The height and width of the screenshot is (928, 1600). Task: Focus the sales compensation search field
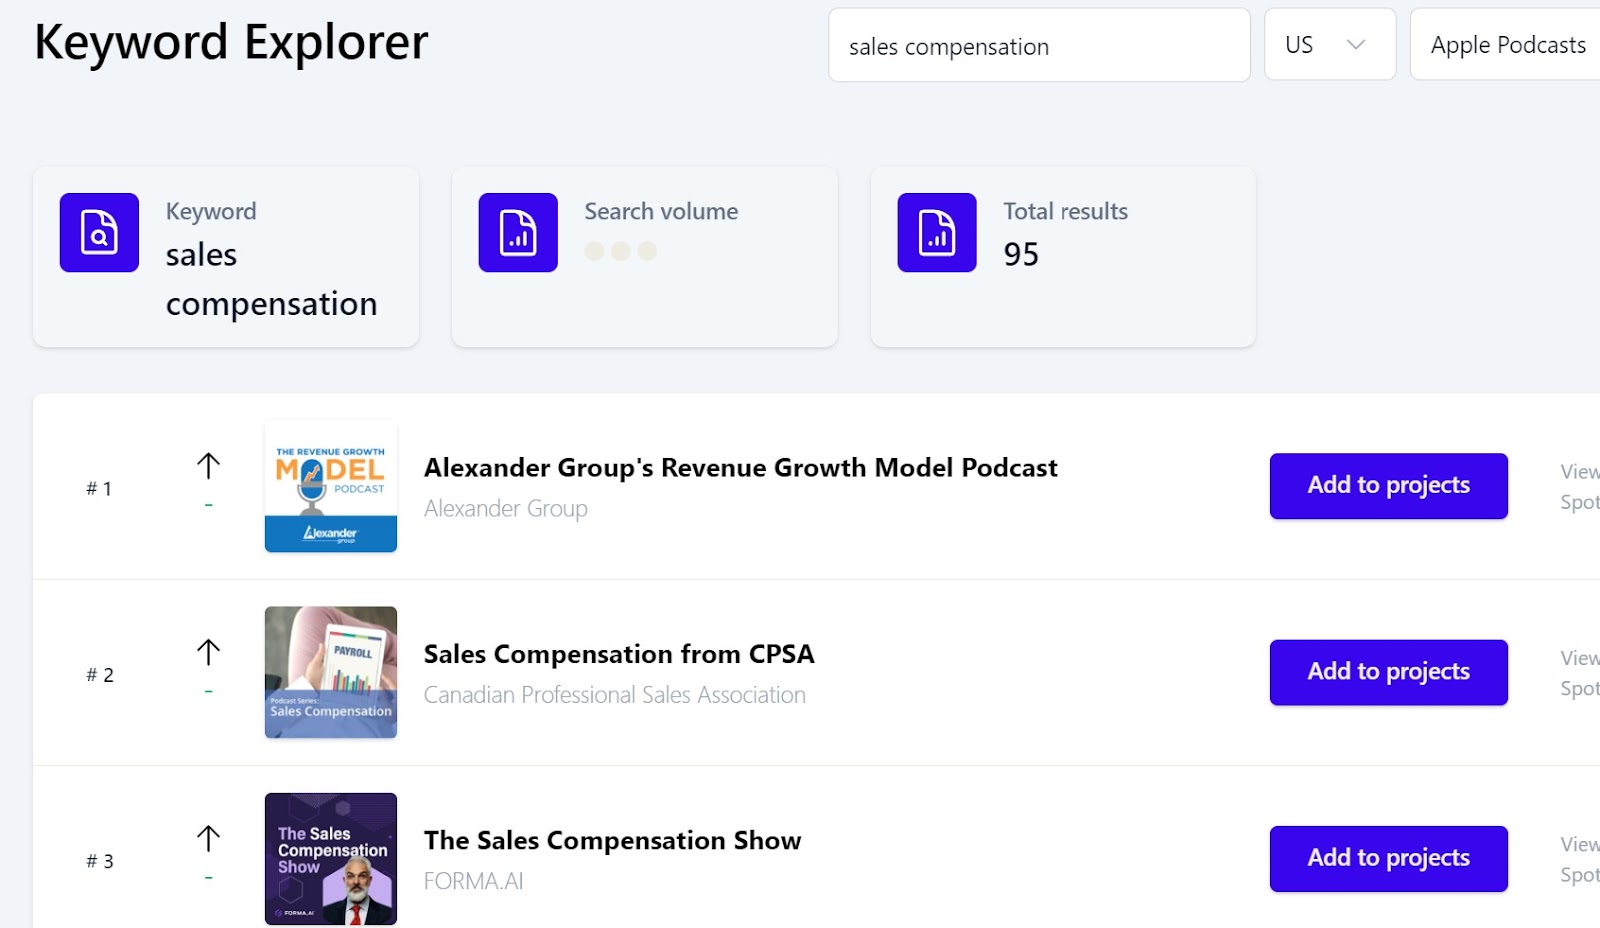pyautogui.click(x=1039, y=45)
